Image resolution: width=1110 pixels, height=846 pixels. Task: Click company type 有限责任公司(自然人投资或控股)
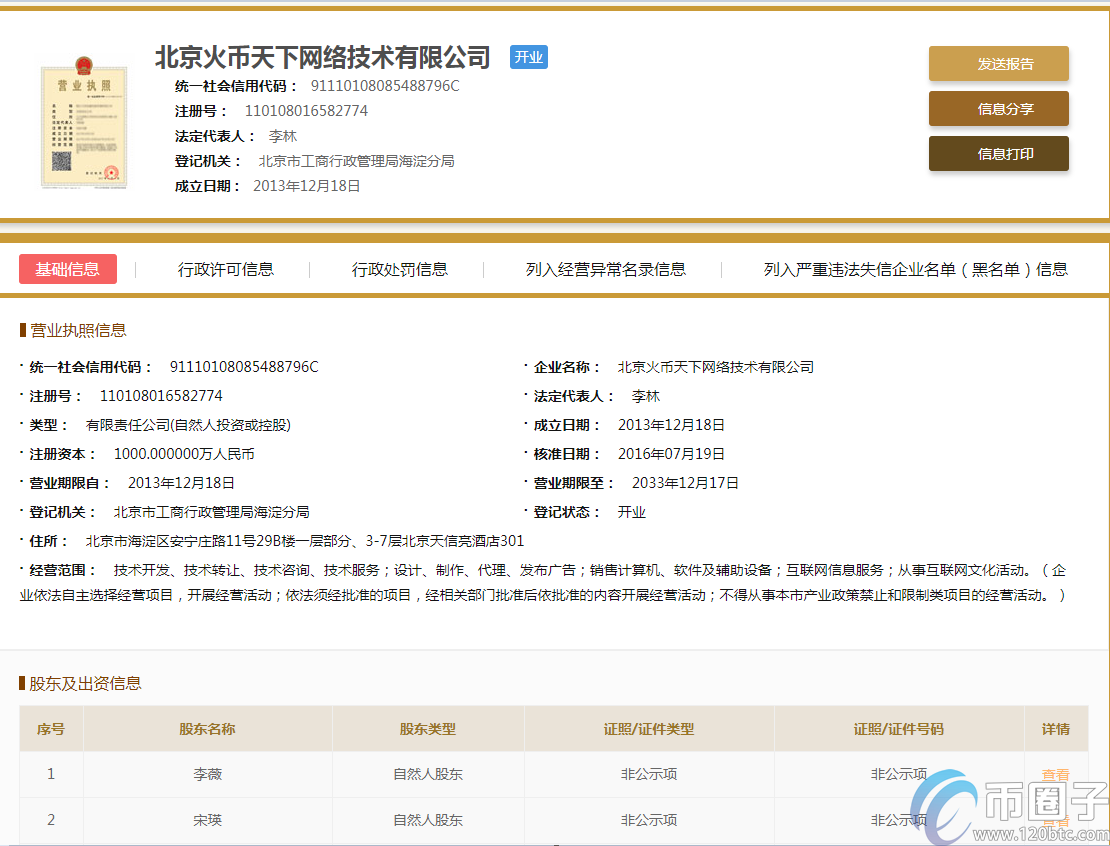(188, 425)
